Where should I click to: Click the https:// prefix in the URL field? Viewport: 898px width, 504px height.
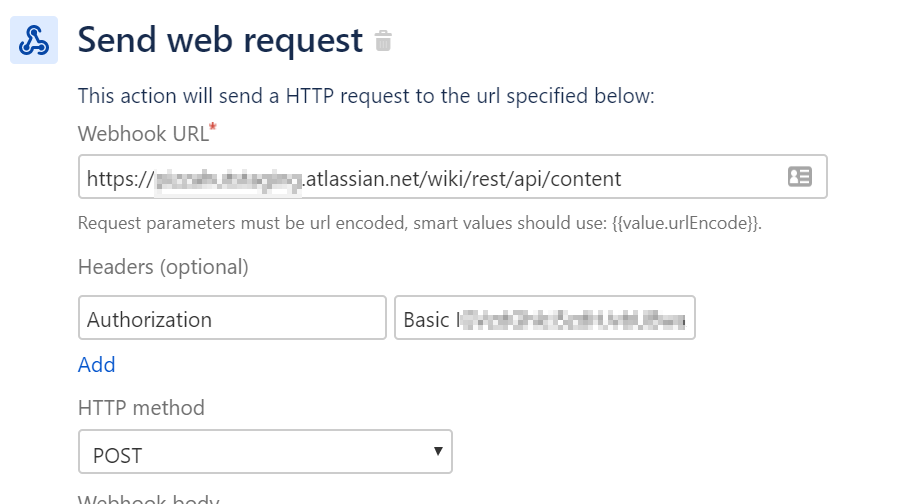(x=120, y=179)
